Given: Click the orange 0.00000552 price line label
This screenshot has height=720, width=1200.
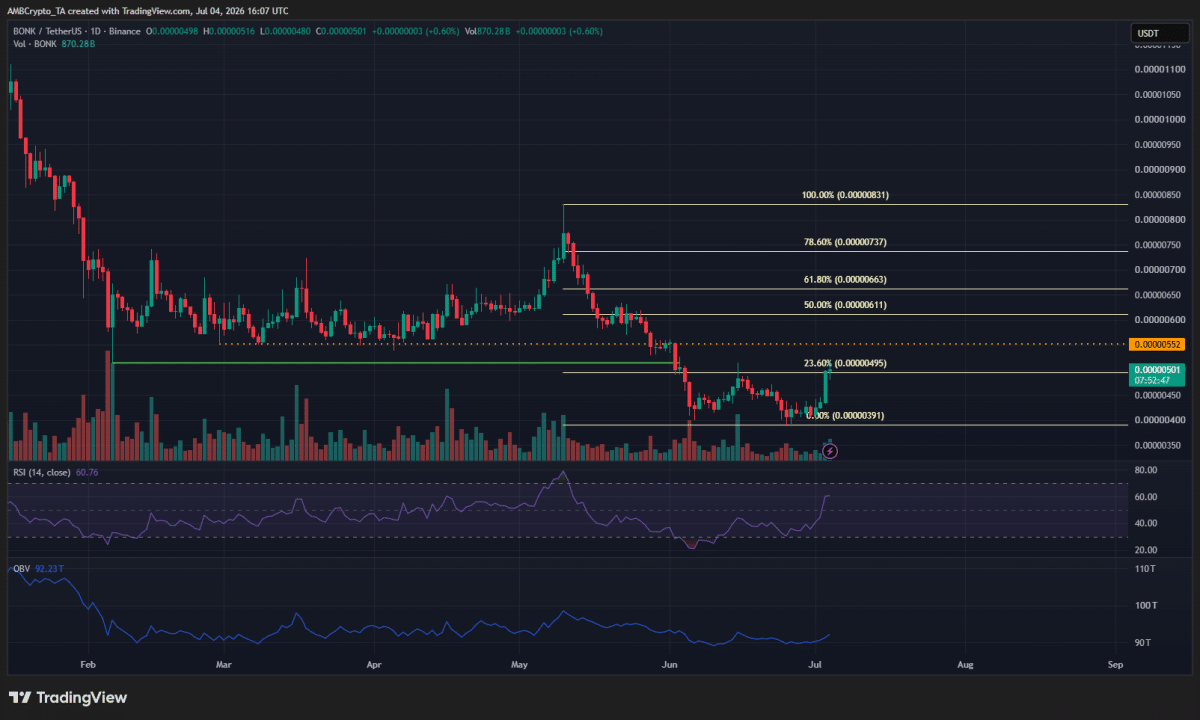Looking at the screenshot, I should (x=1157, y=344).
